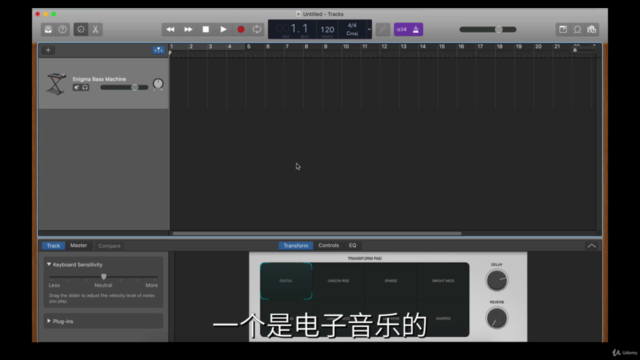
Task: Click the Stop button
Action: click(x=206, y=29)
